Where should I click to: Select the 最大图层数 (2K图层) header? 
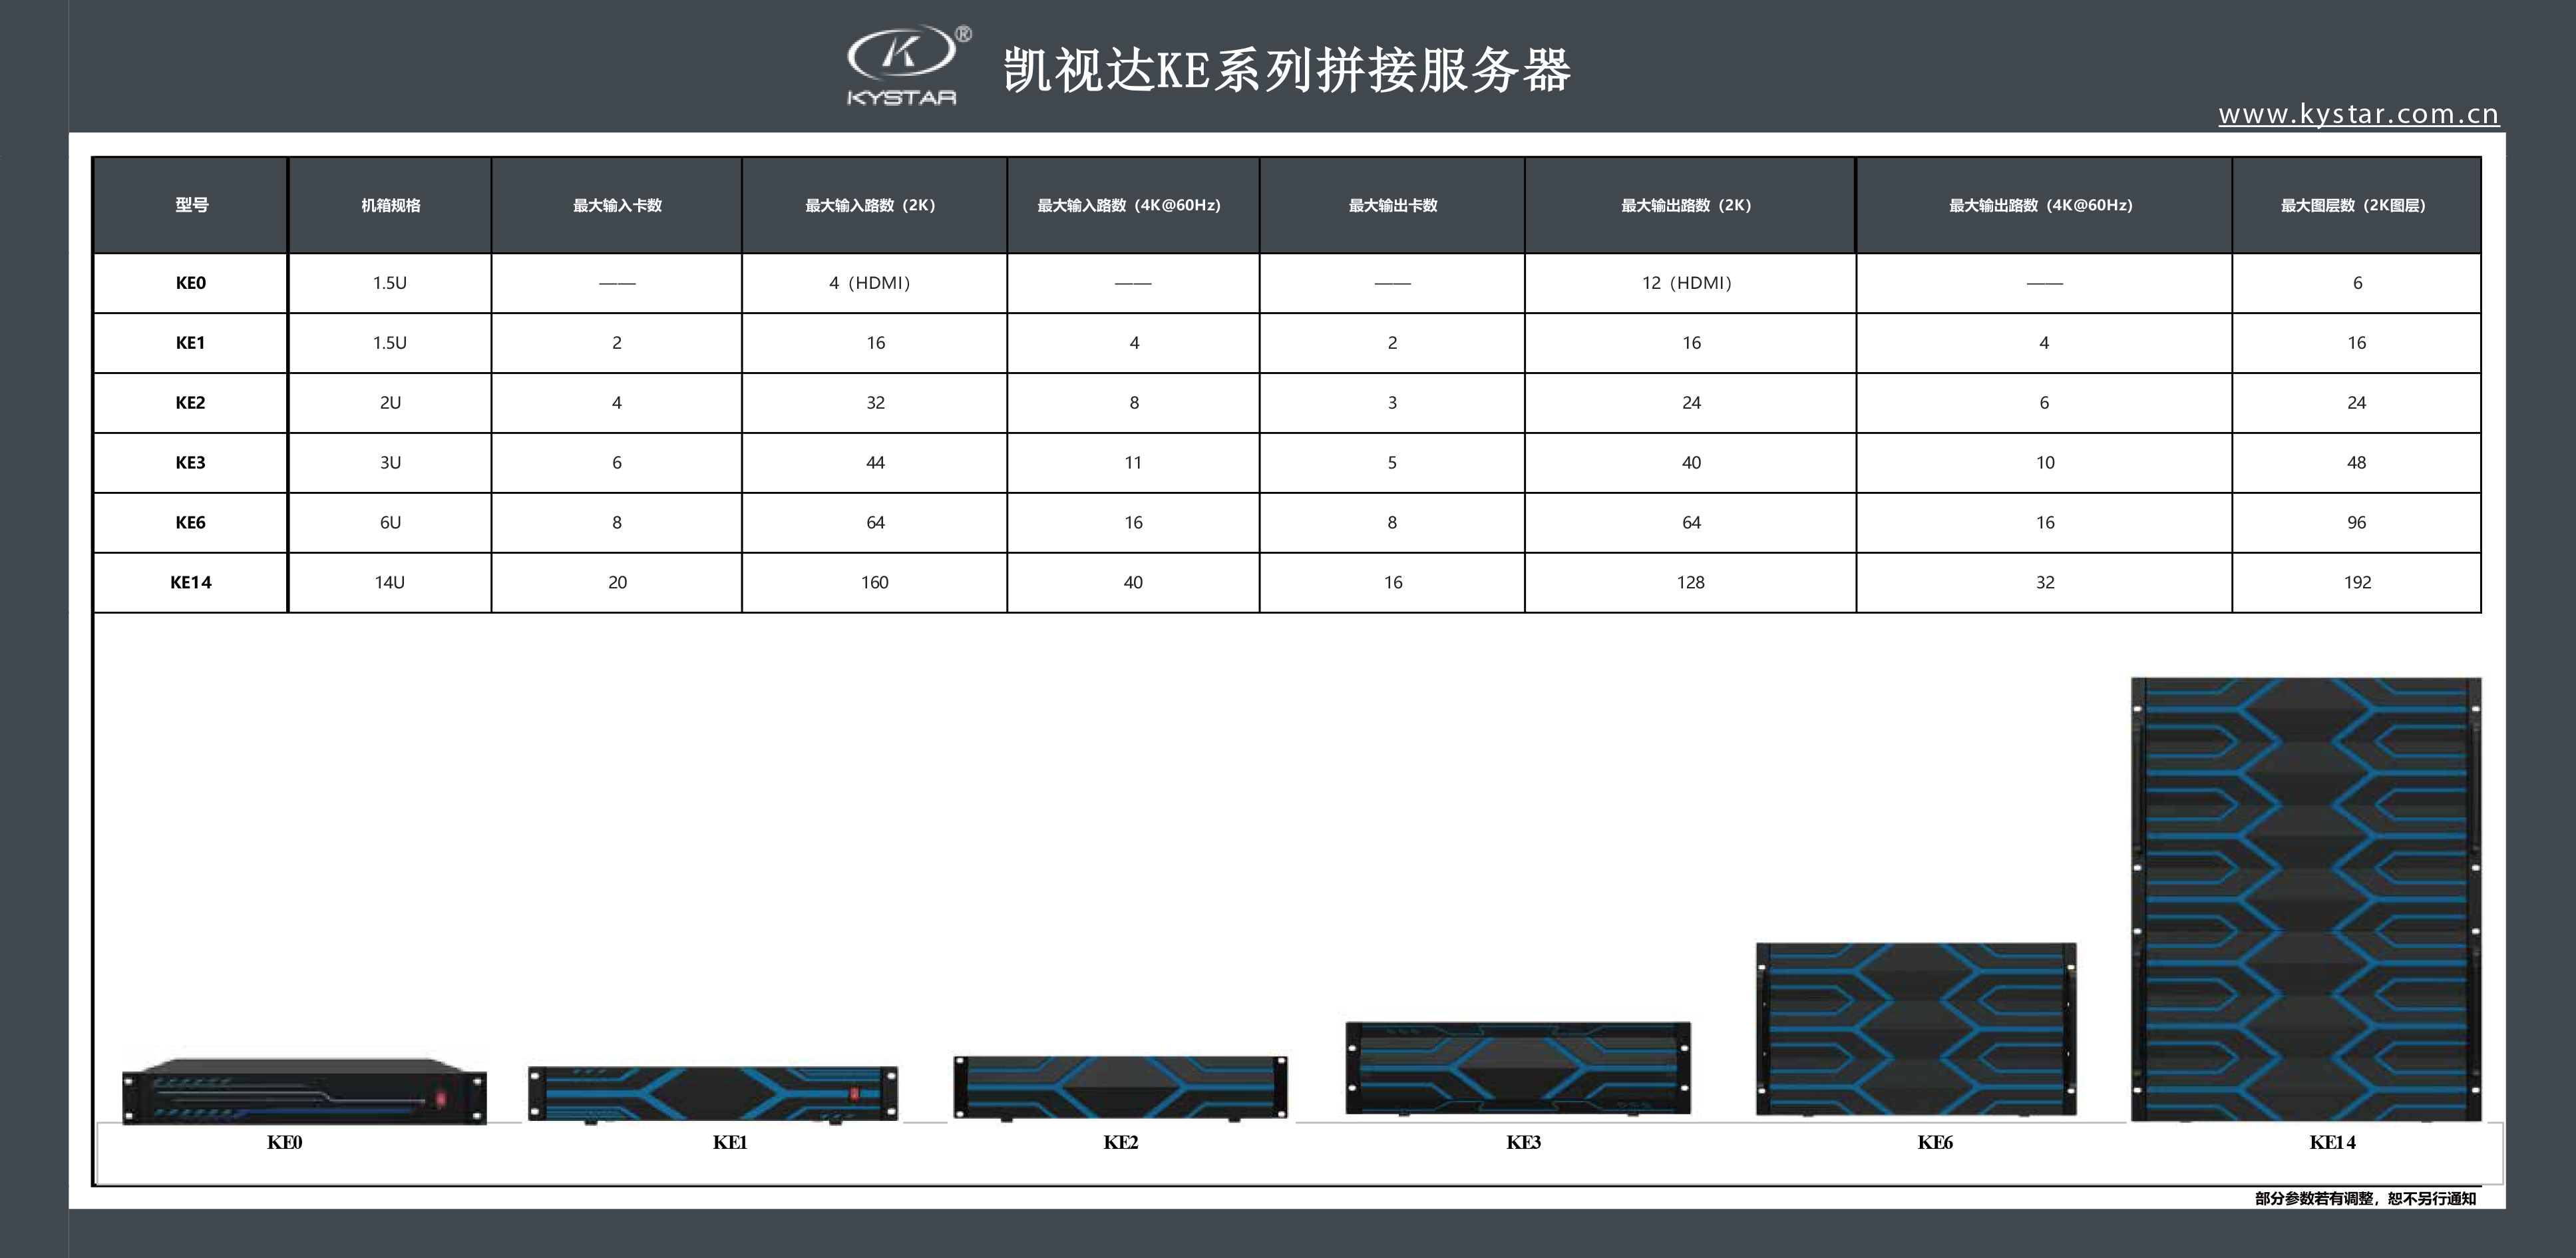point(2356,205)
